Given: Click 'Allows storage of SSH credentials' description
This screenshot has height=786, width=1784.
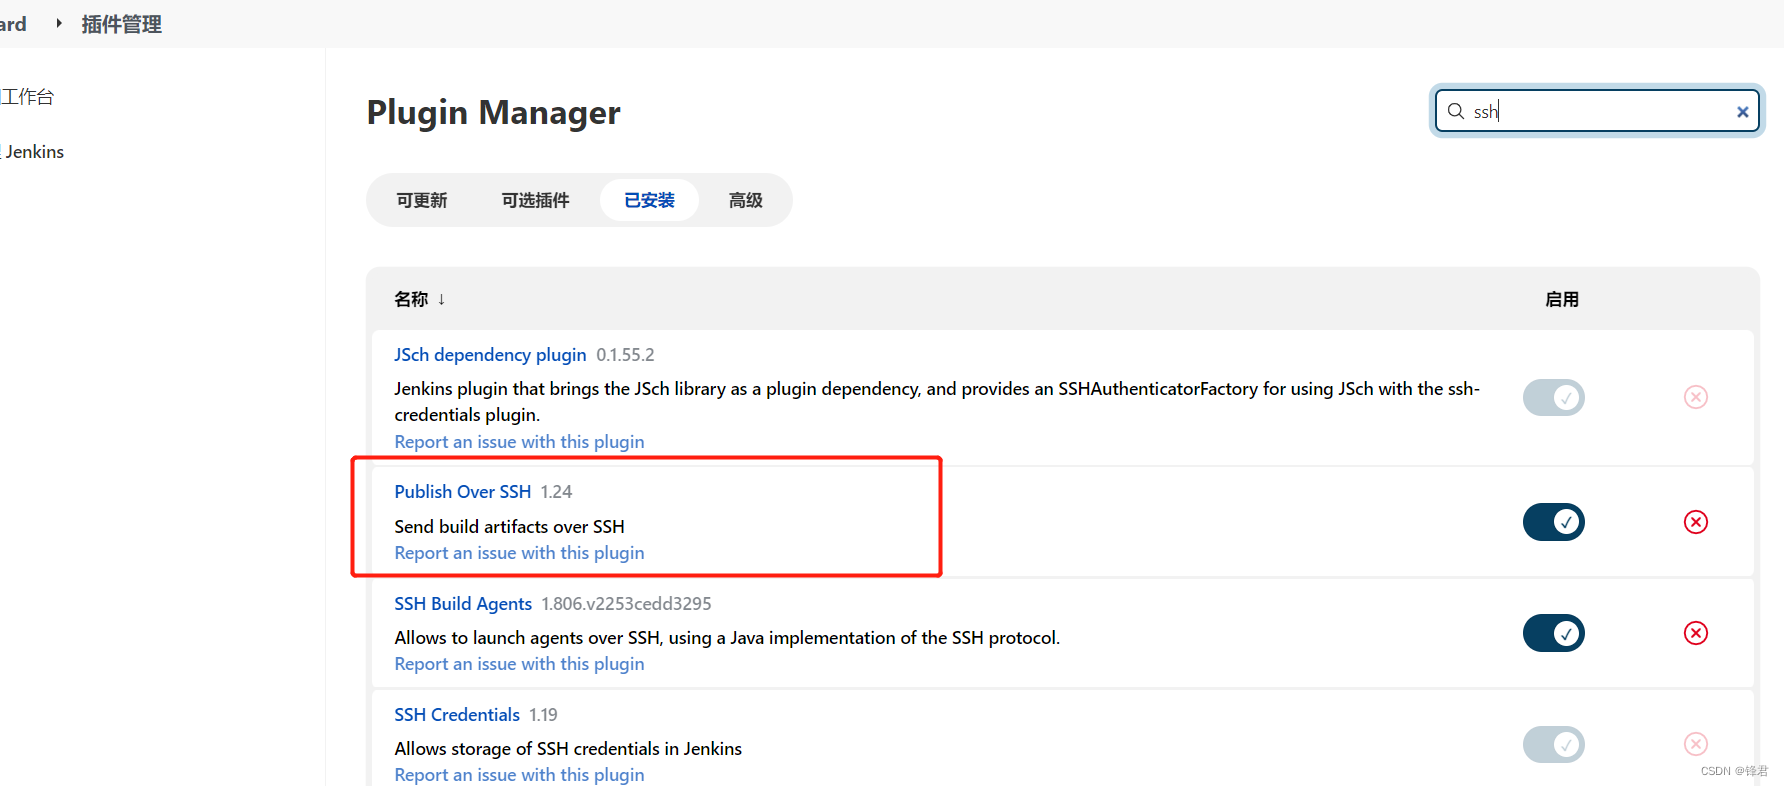Looking at the screenshot, I should [568, 749].
